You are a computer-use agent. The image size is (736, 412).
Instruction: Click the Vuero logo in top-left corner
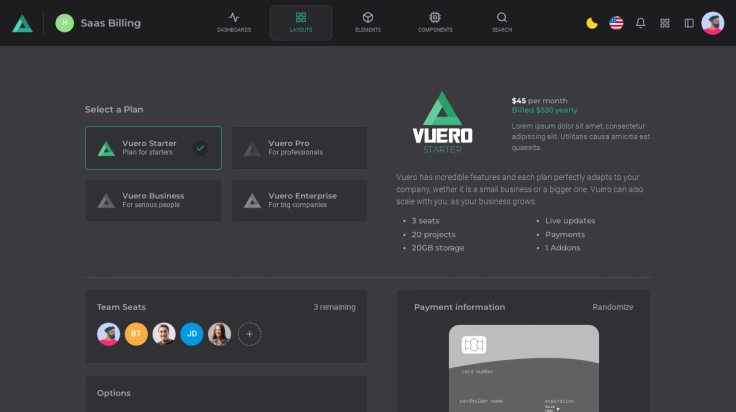(x=22, y=23)
